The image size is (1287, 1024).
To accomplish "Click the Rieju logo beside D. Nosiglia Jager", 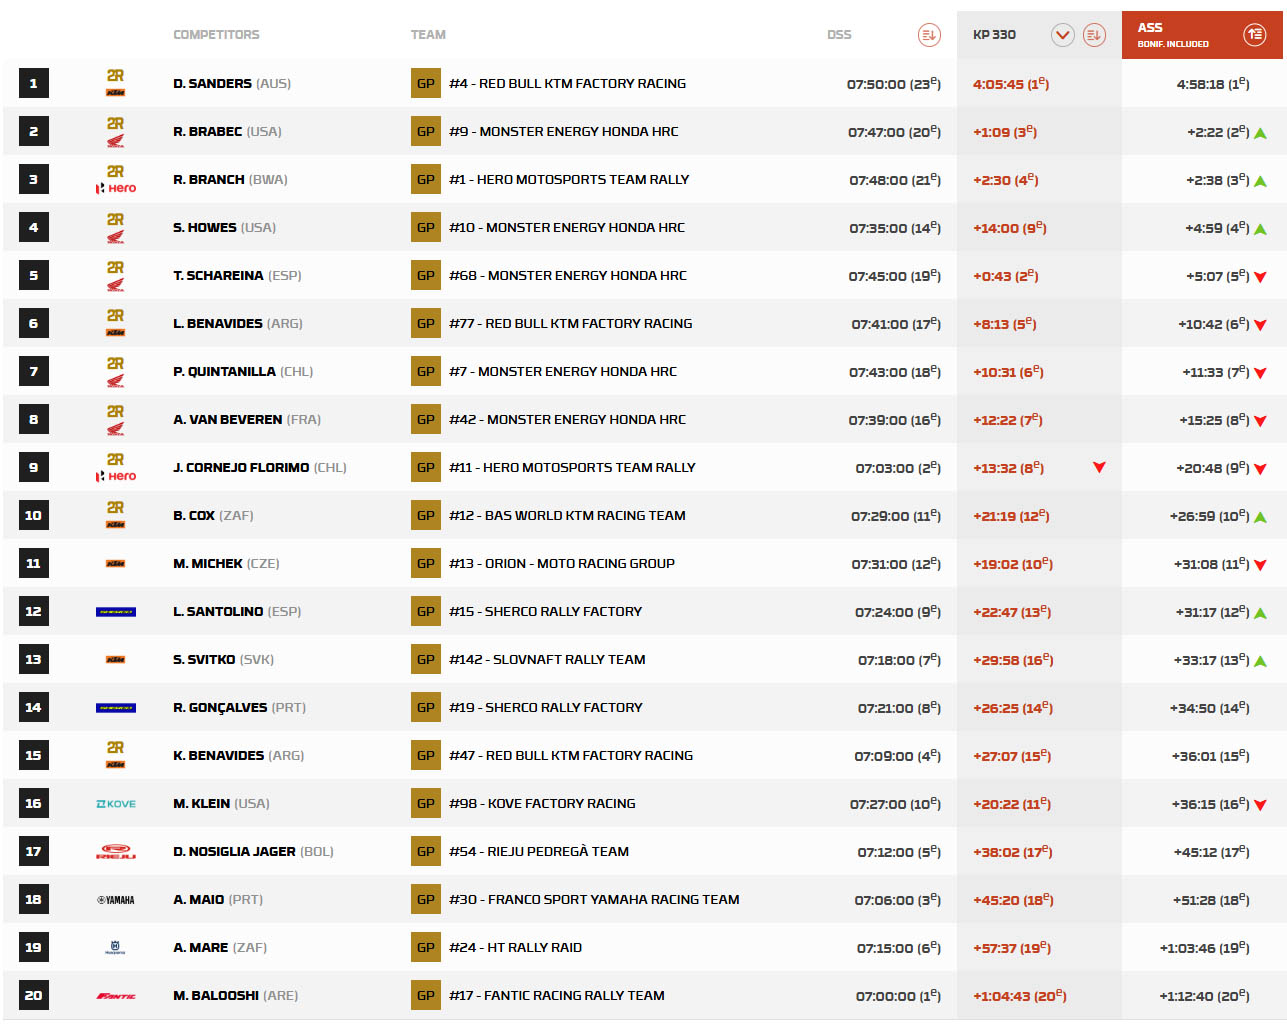I will pos(116,852).
